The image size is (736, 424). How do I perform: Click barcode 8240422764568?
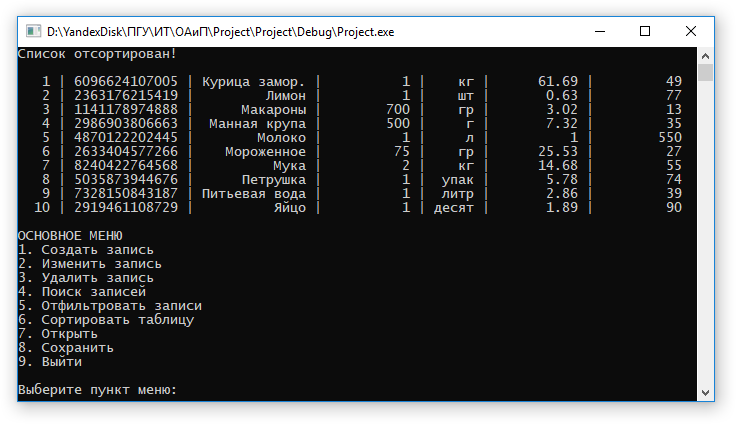point(126,165)
